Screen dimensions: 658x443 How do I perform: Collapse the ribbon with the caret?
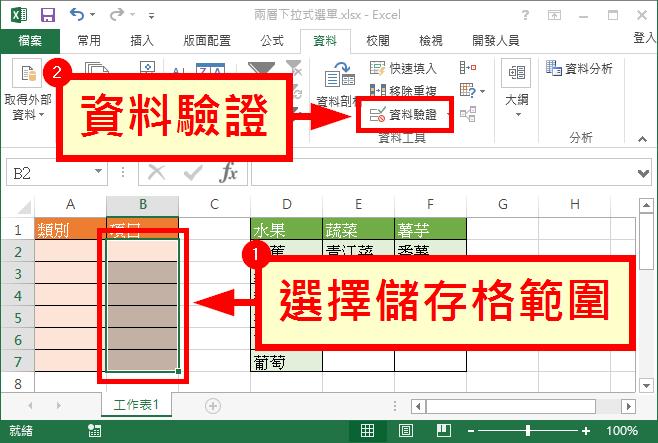coord(642,139)
